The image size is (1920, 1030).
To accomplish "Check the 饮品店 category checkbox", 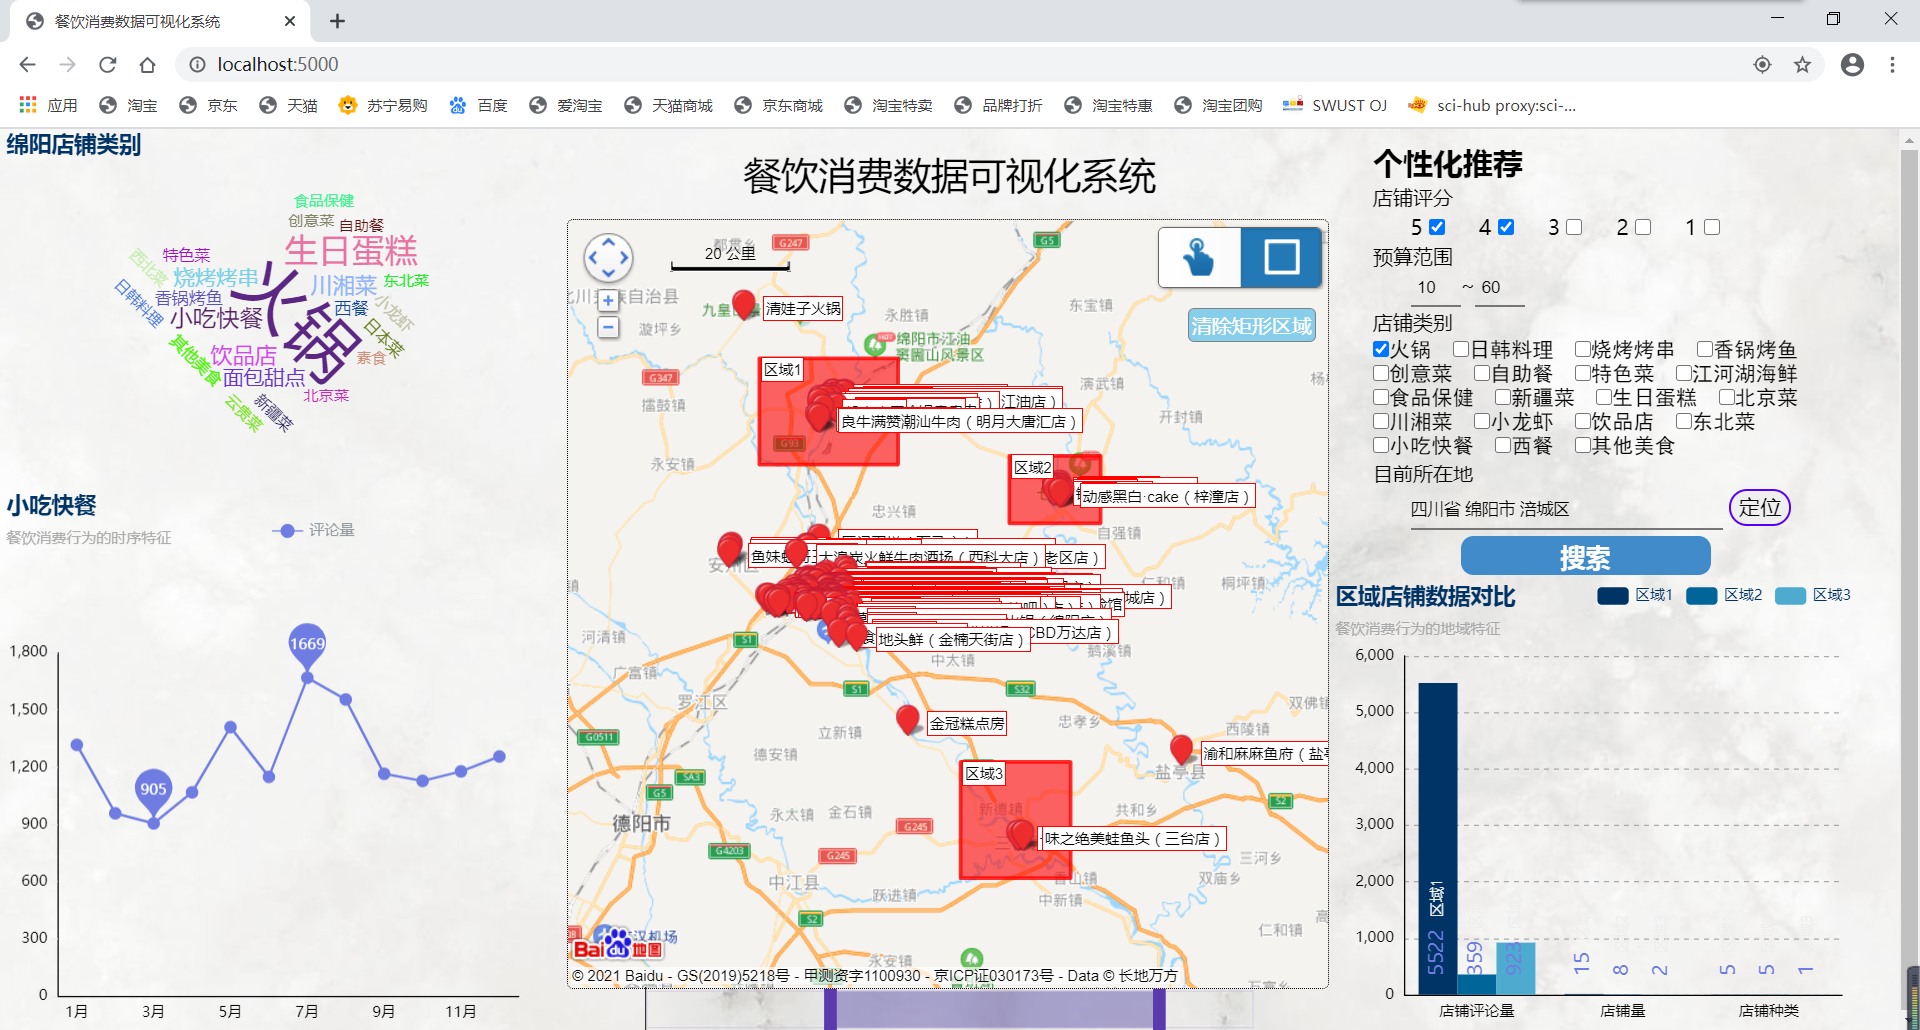I will tap(1583, 421).
